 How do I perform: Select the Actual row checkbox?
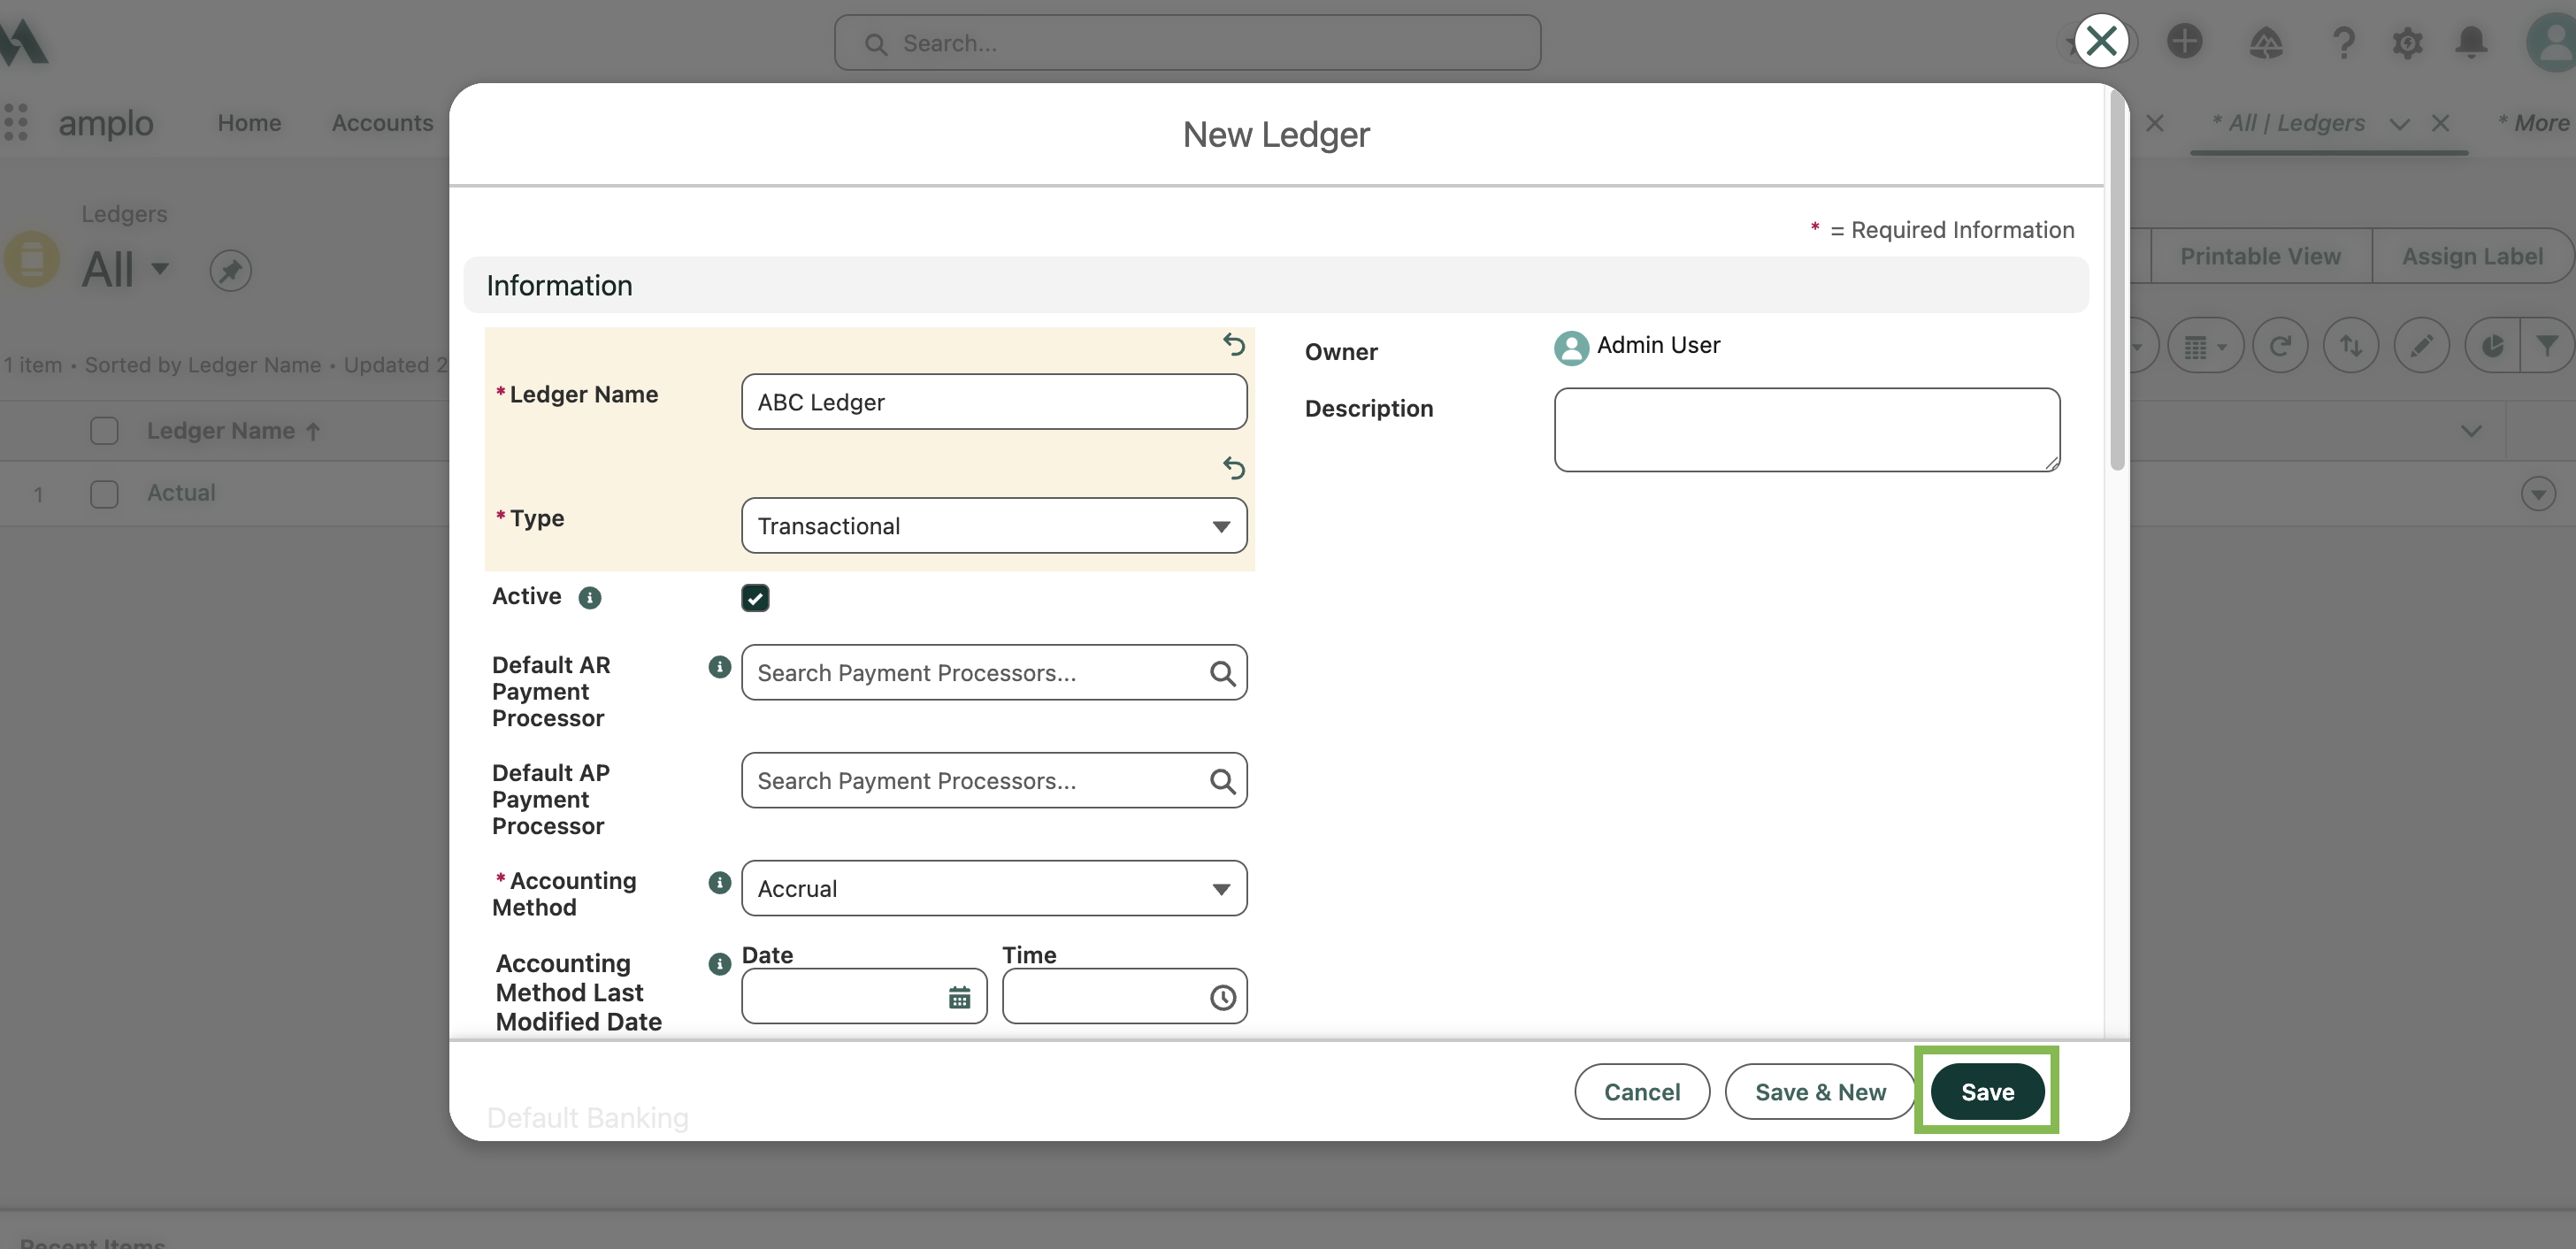coord(104,494)
